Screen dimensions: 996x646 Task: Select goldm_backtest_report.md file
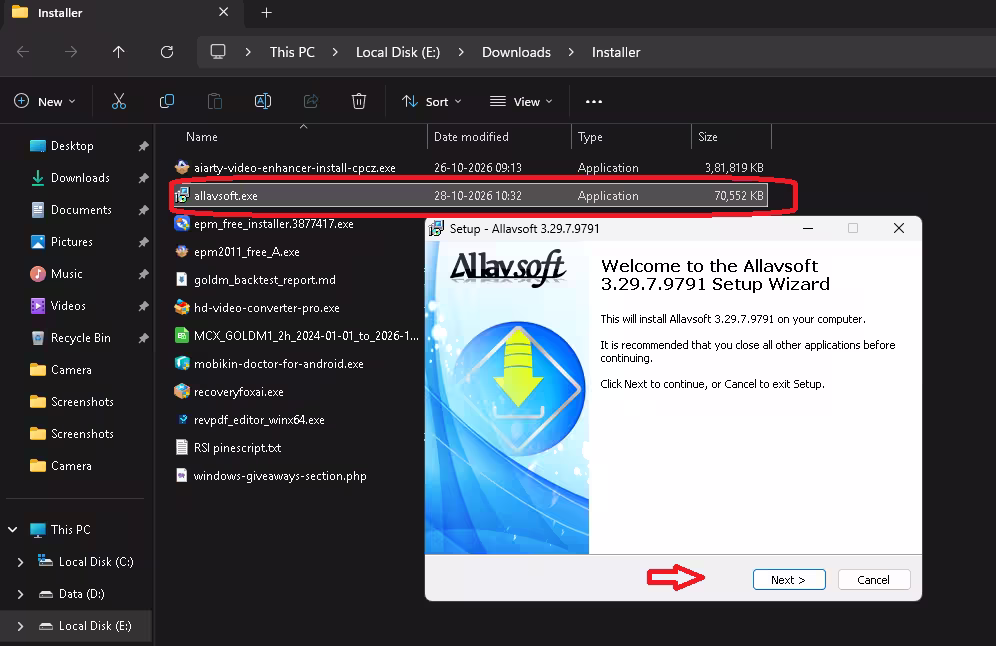[x=265, y=279]
